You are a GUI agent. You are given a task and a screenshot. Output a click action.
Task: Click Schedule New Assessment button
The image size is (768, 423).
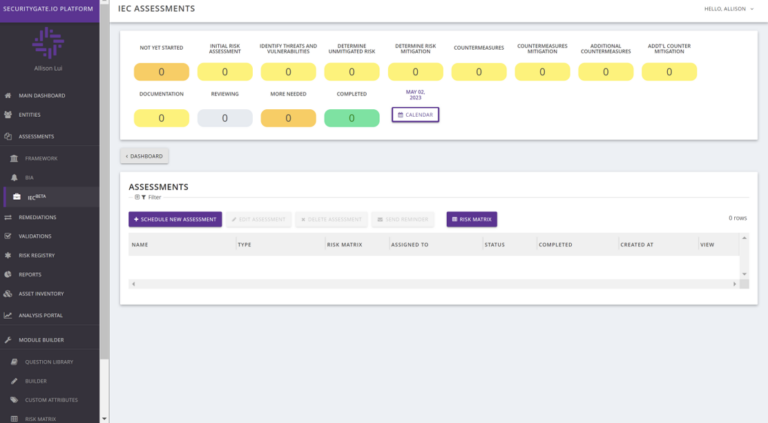[175, 219]
